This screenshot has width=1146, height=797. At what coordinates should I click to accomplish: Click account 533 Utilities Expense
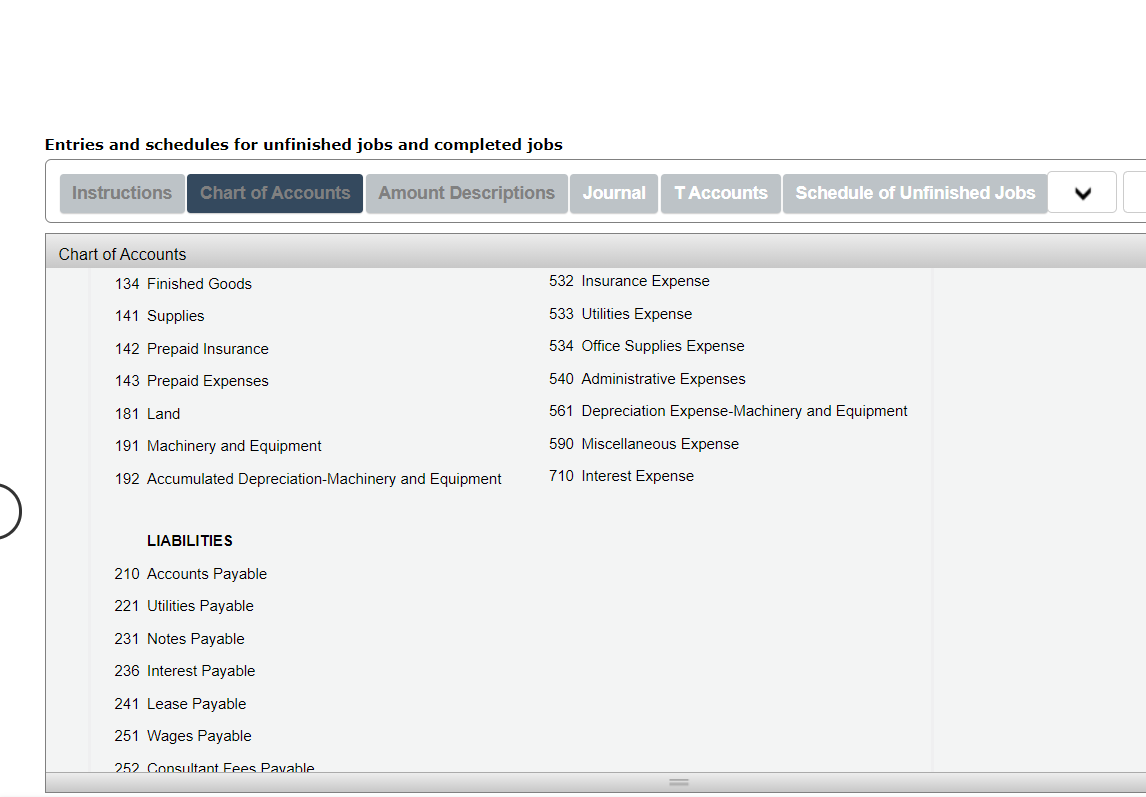click(621, 314)
